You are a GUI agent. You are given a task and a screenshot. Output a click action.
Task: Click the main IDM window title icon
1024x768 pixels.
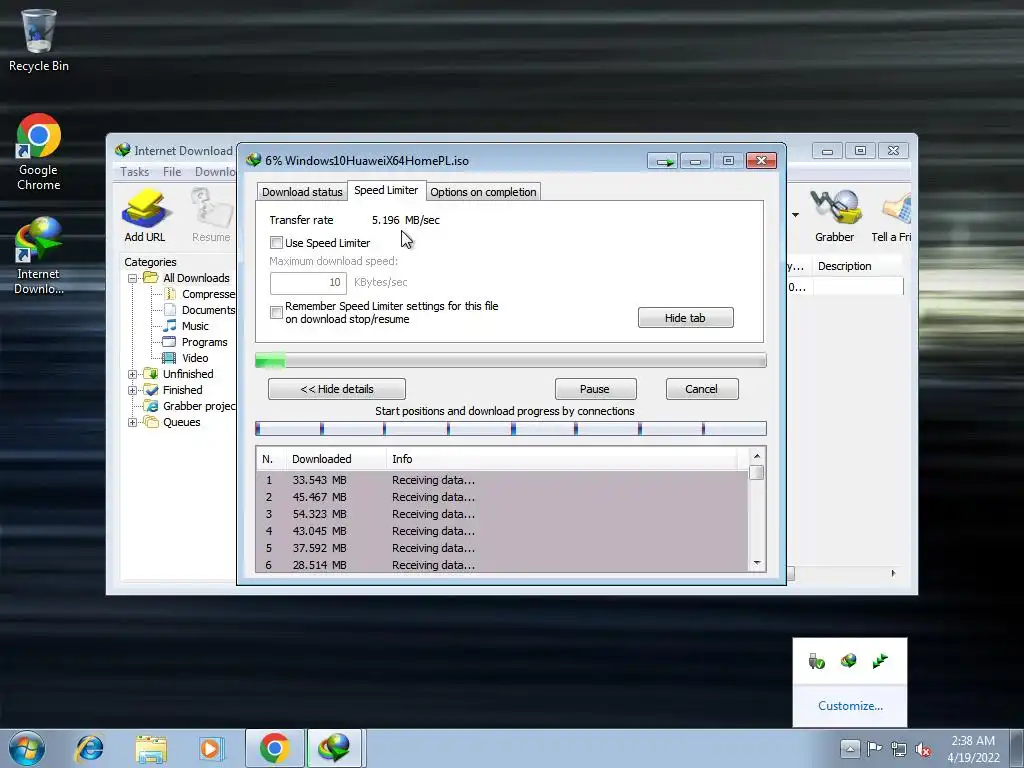[x=122, y=150]
